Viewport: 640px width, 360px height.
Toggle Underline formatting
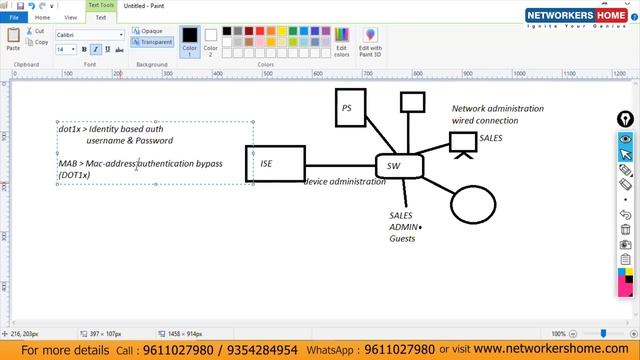coord(107,49)
